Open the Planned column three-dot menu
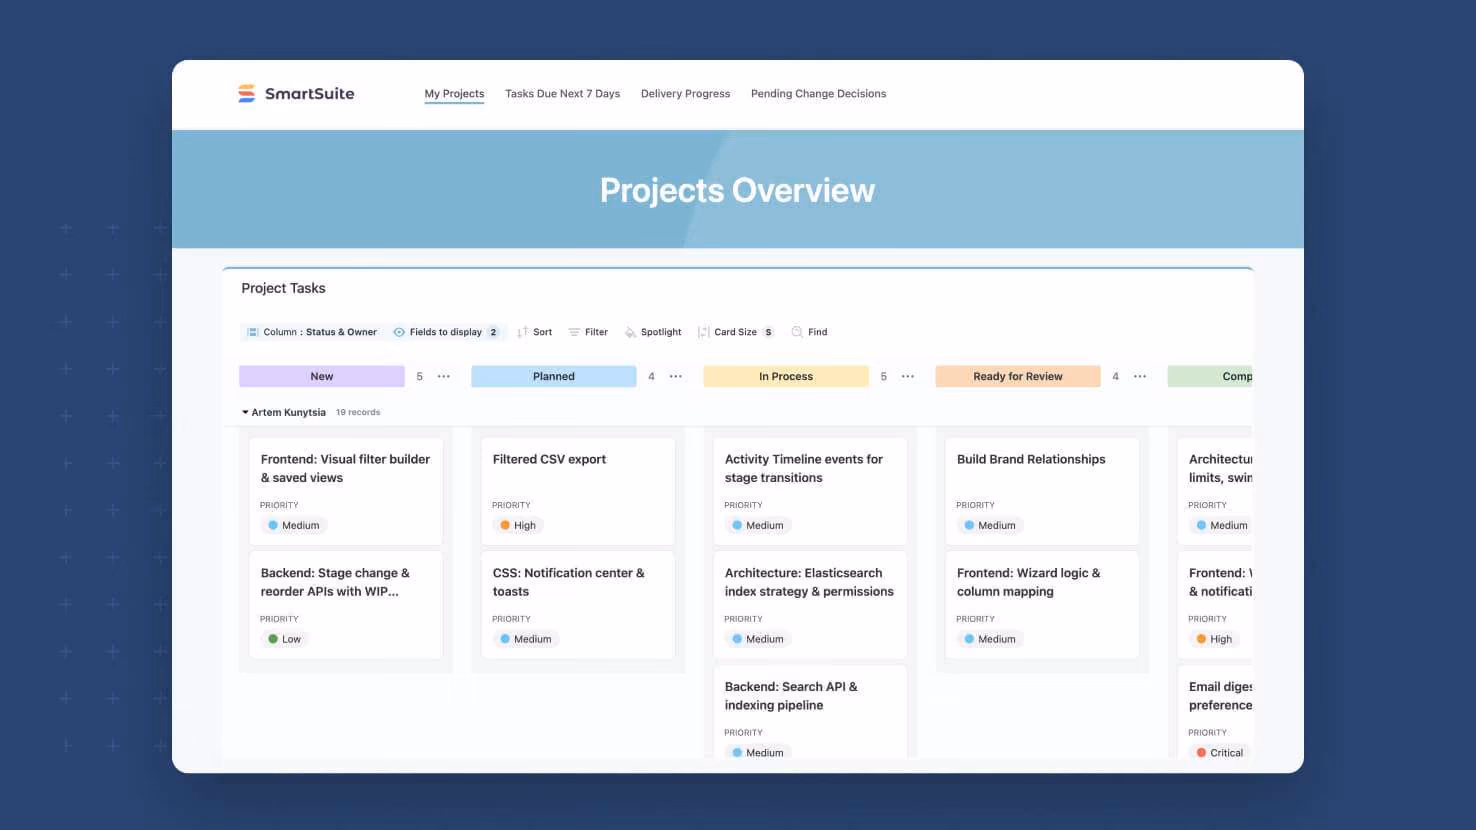Image resolution: width=1476 pixels, height=830 pixels. [x=676, y=377]
